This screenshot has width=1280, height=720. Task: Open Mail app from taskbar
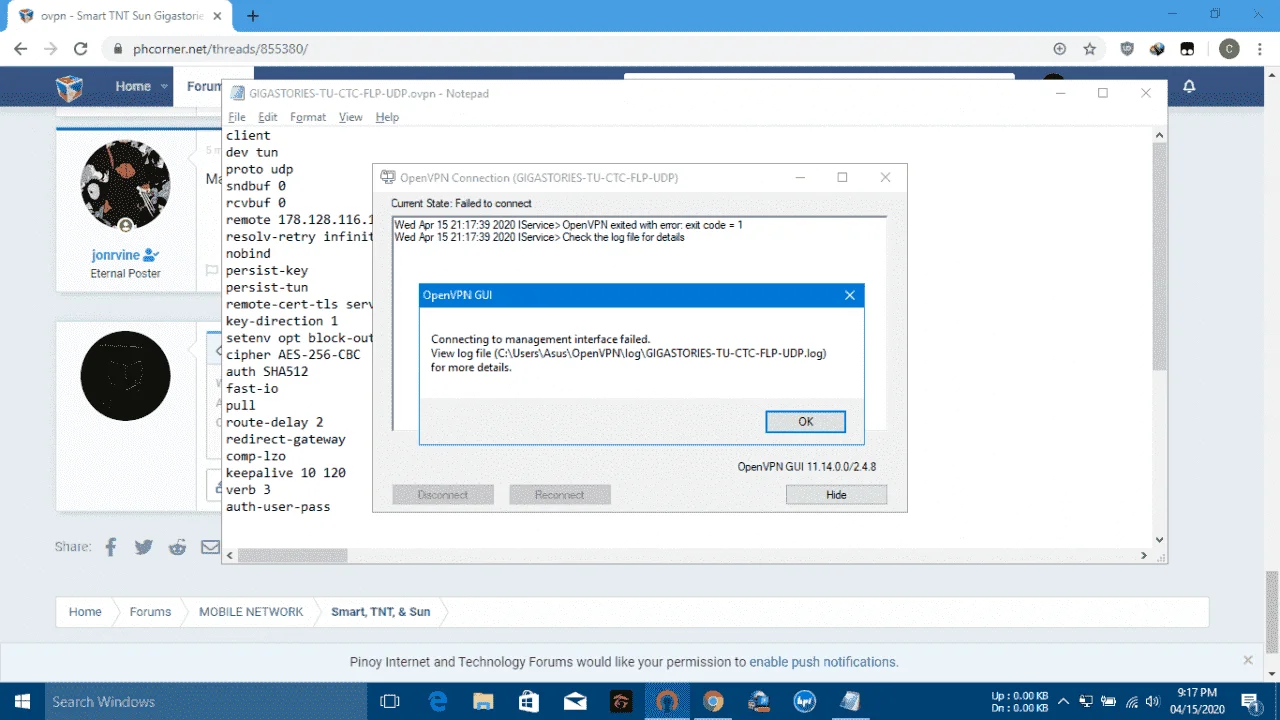pos(575,701)
